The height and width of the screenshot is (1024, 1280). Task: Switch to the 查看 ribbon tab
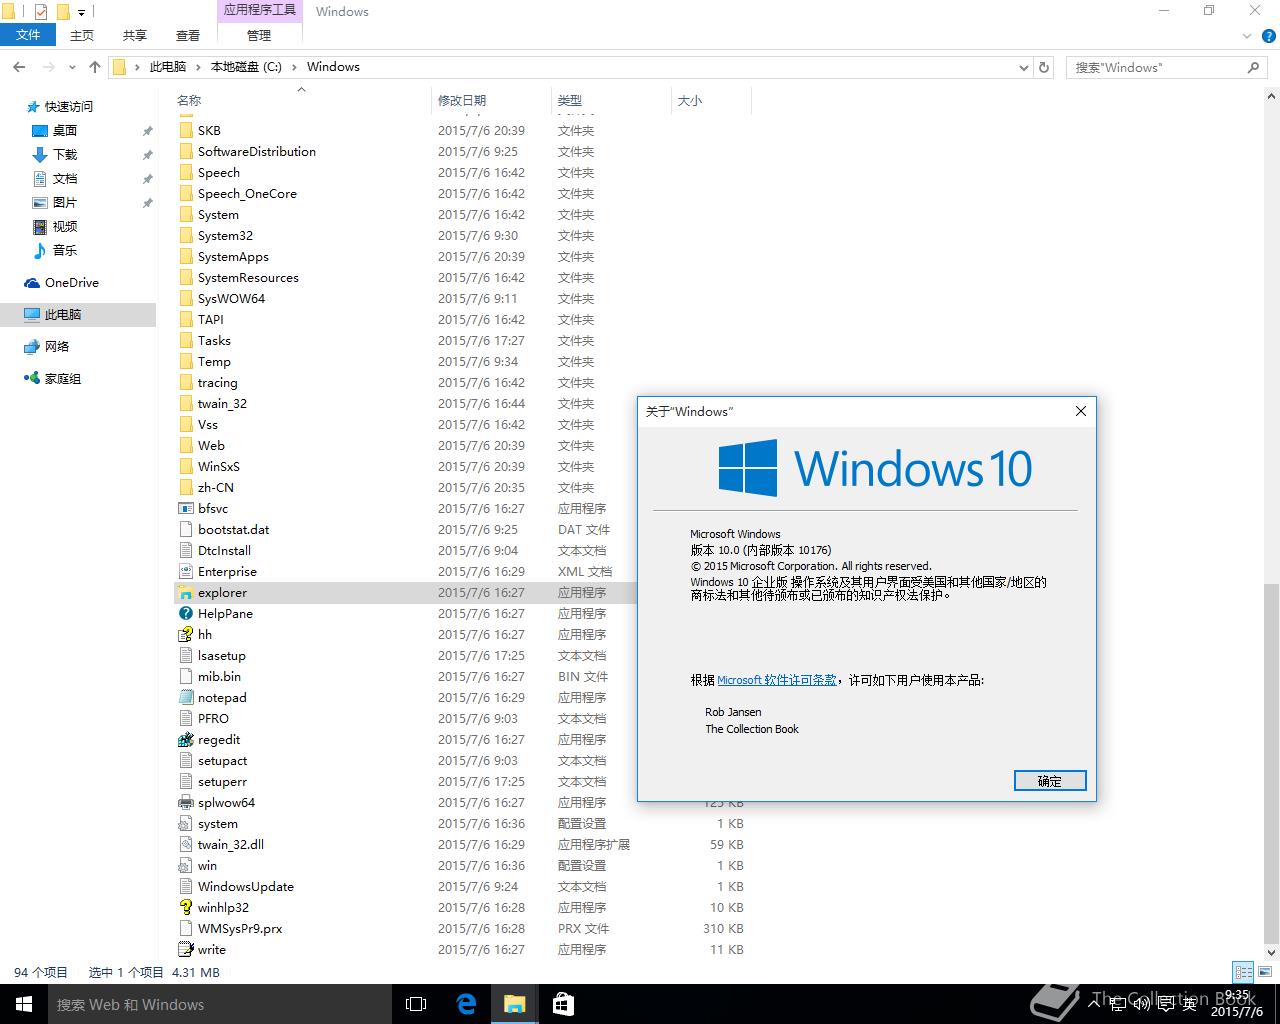click(x=188, y=35)
